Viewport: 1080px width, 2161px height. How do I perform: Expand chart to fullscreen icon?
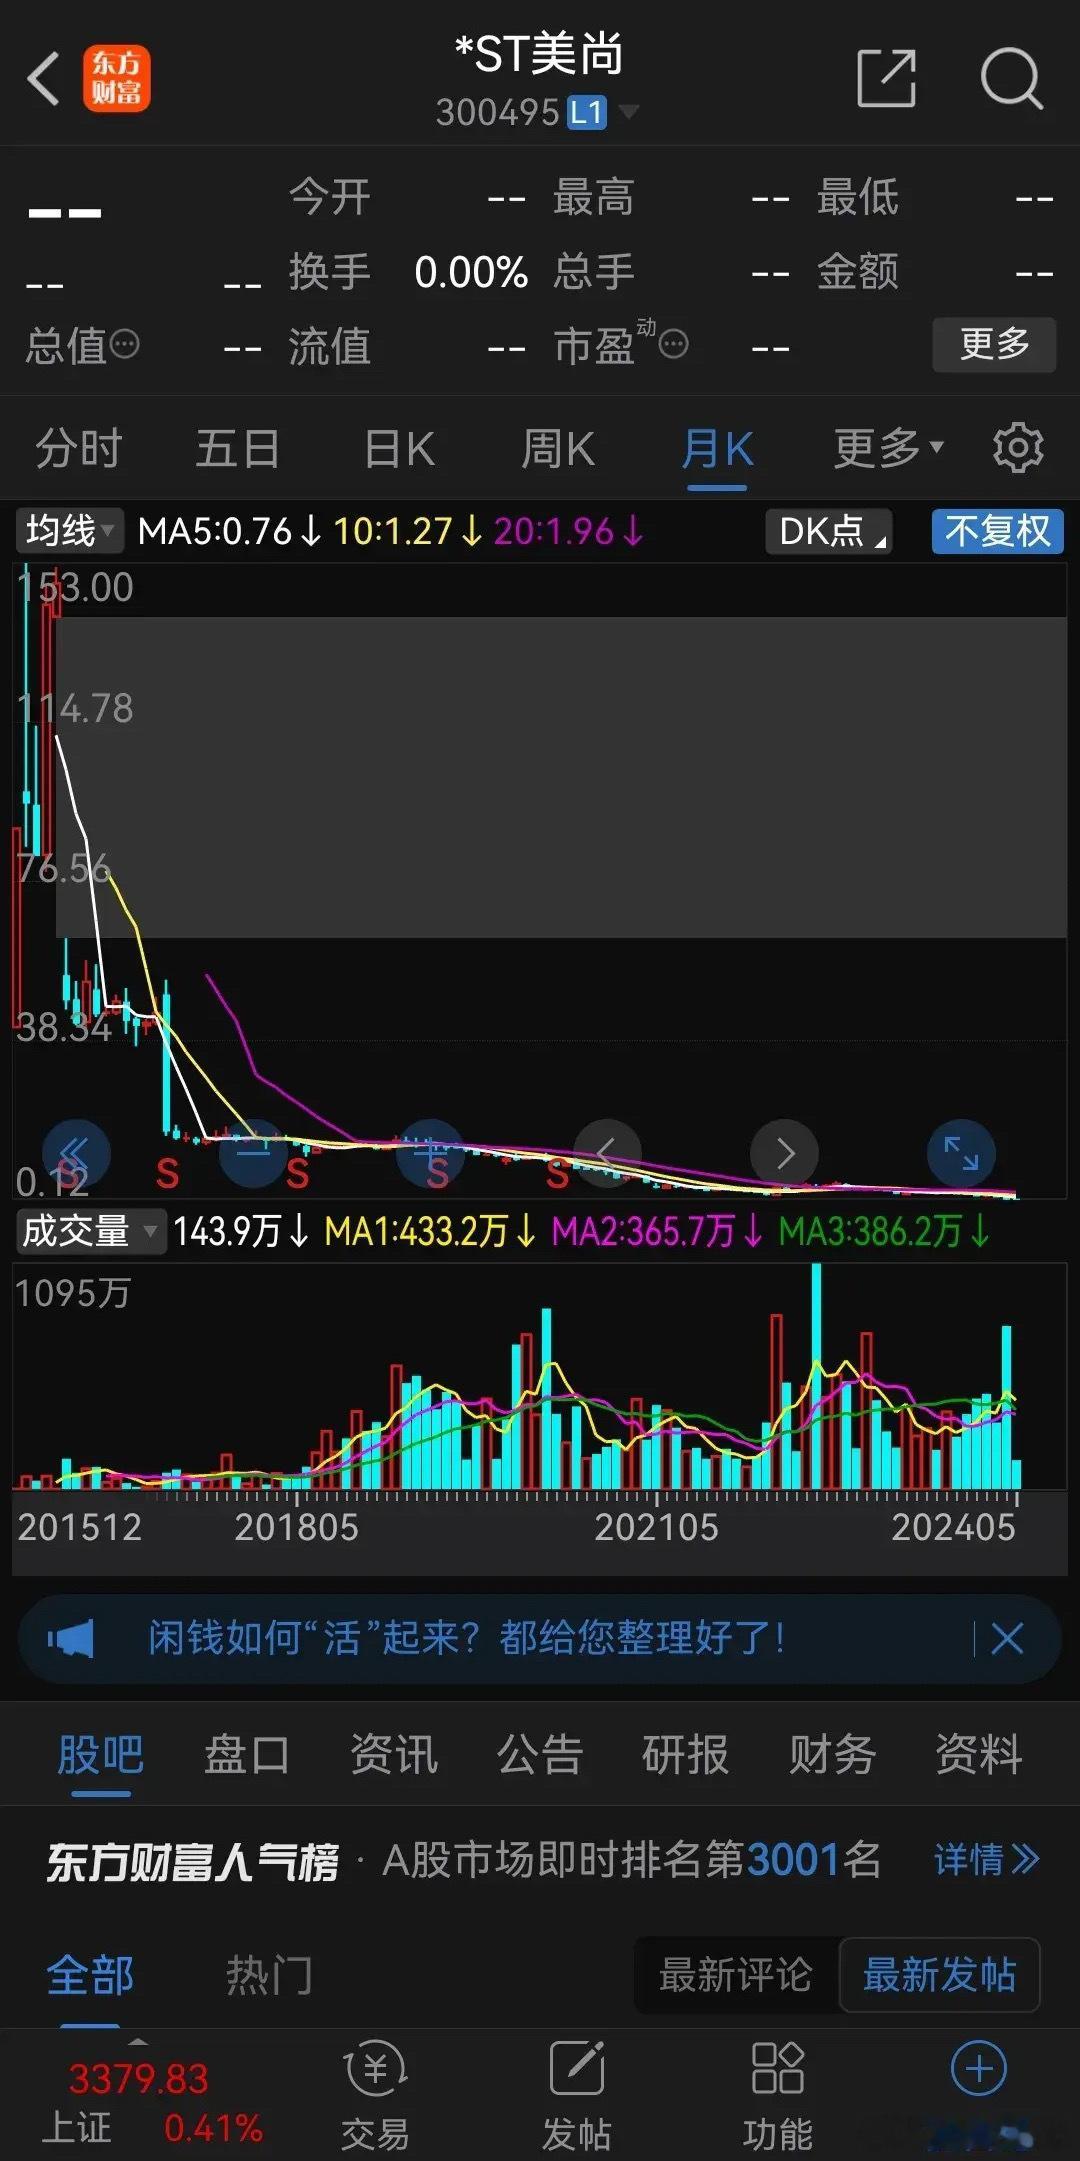pos(962,1153)
